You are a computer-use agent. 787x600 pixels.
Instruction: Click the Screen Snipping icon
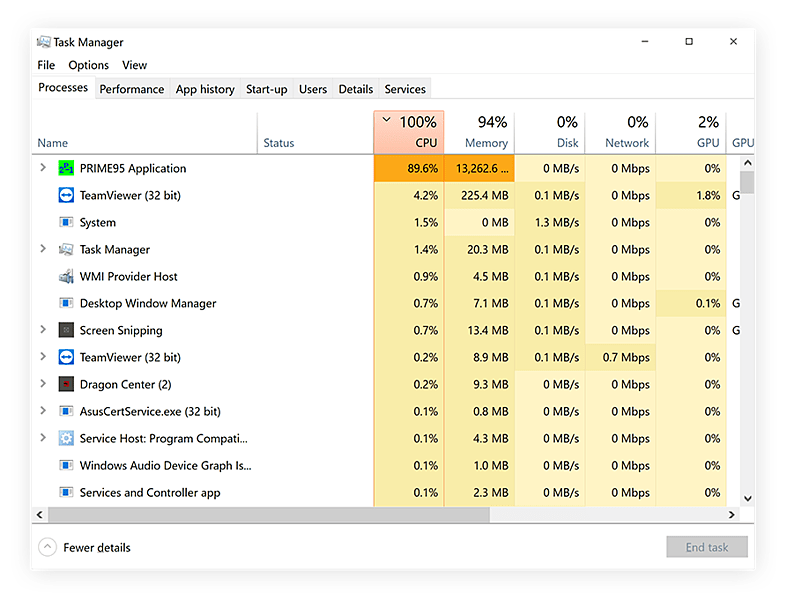tap(66, 330)
